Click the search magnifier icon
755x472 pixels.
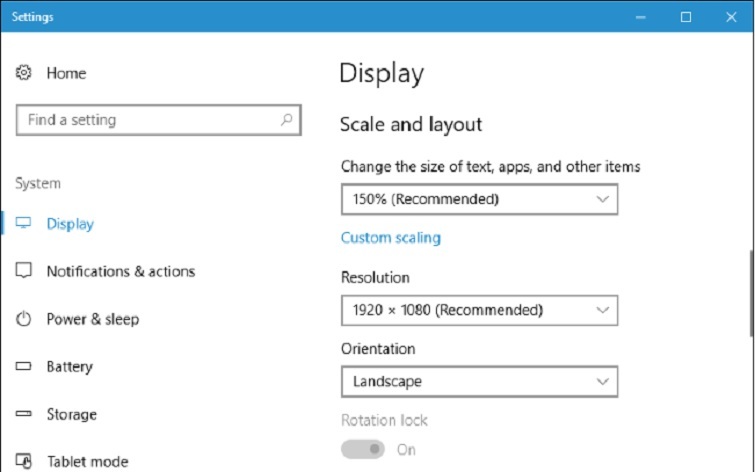[x=287, y=120]
